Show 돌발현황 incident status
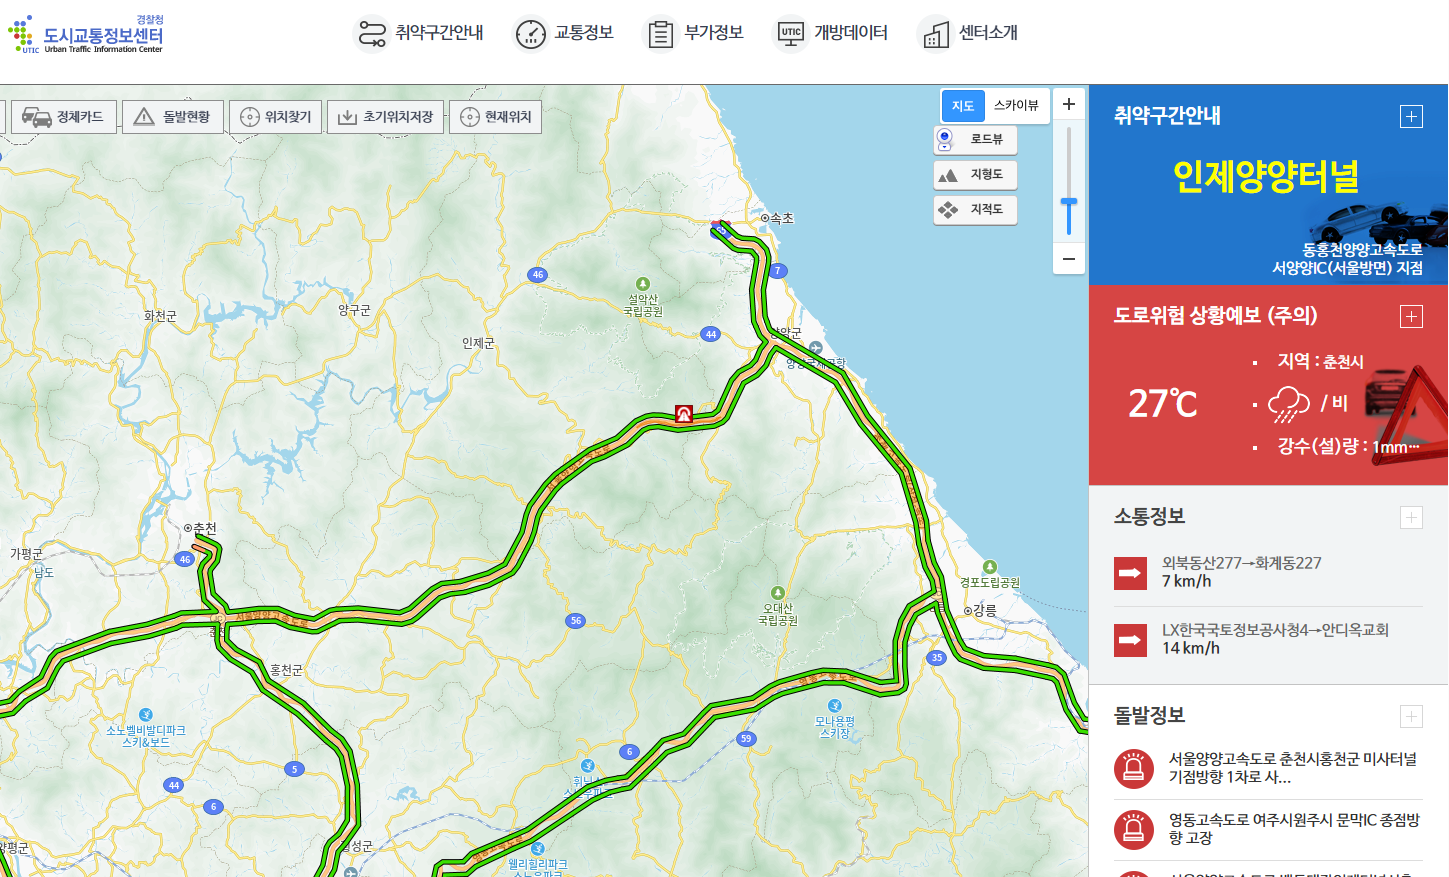The image size is (1449, 877). coord(172,117)
